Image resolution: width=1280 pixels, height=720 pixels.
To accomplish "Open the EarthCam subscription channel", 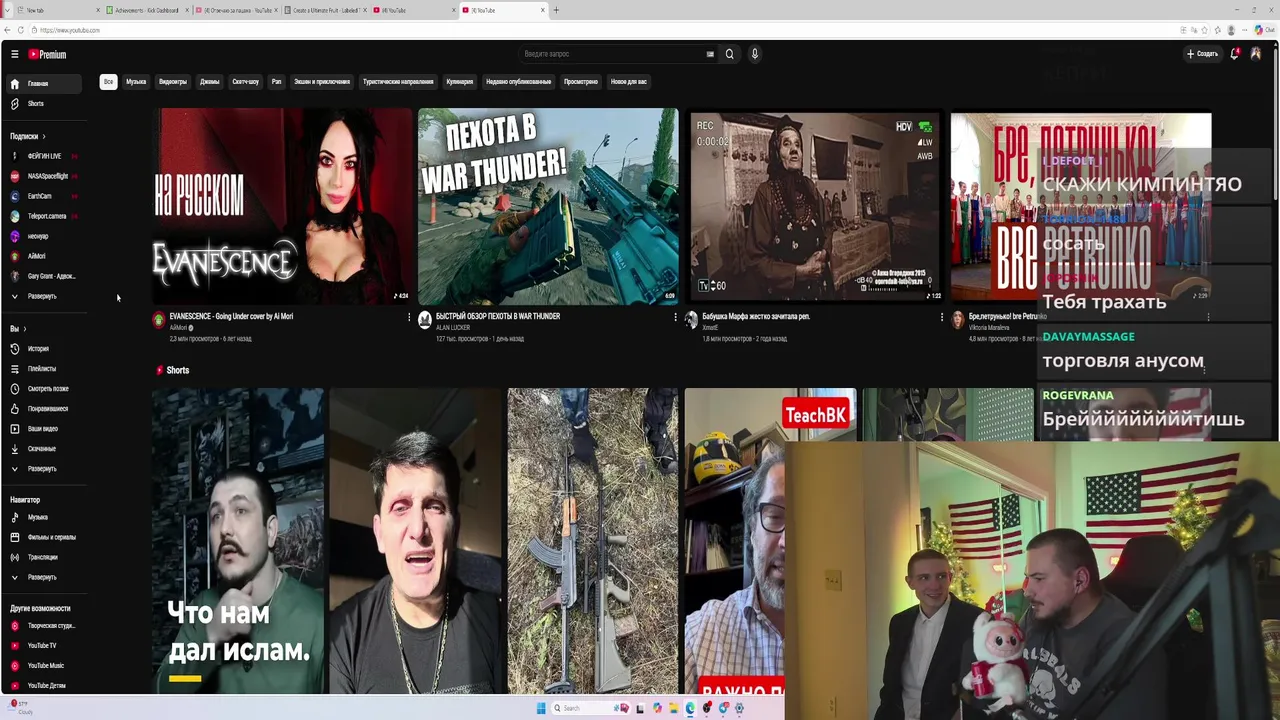I will tap(44, 197).
